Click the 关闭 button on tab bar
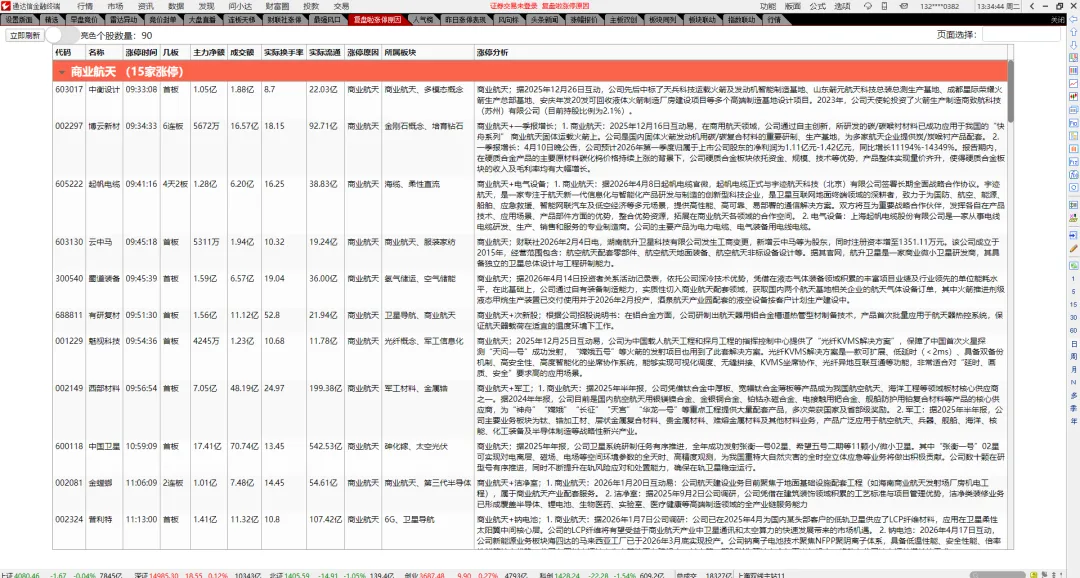 [x=1057, y=20]
